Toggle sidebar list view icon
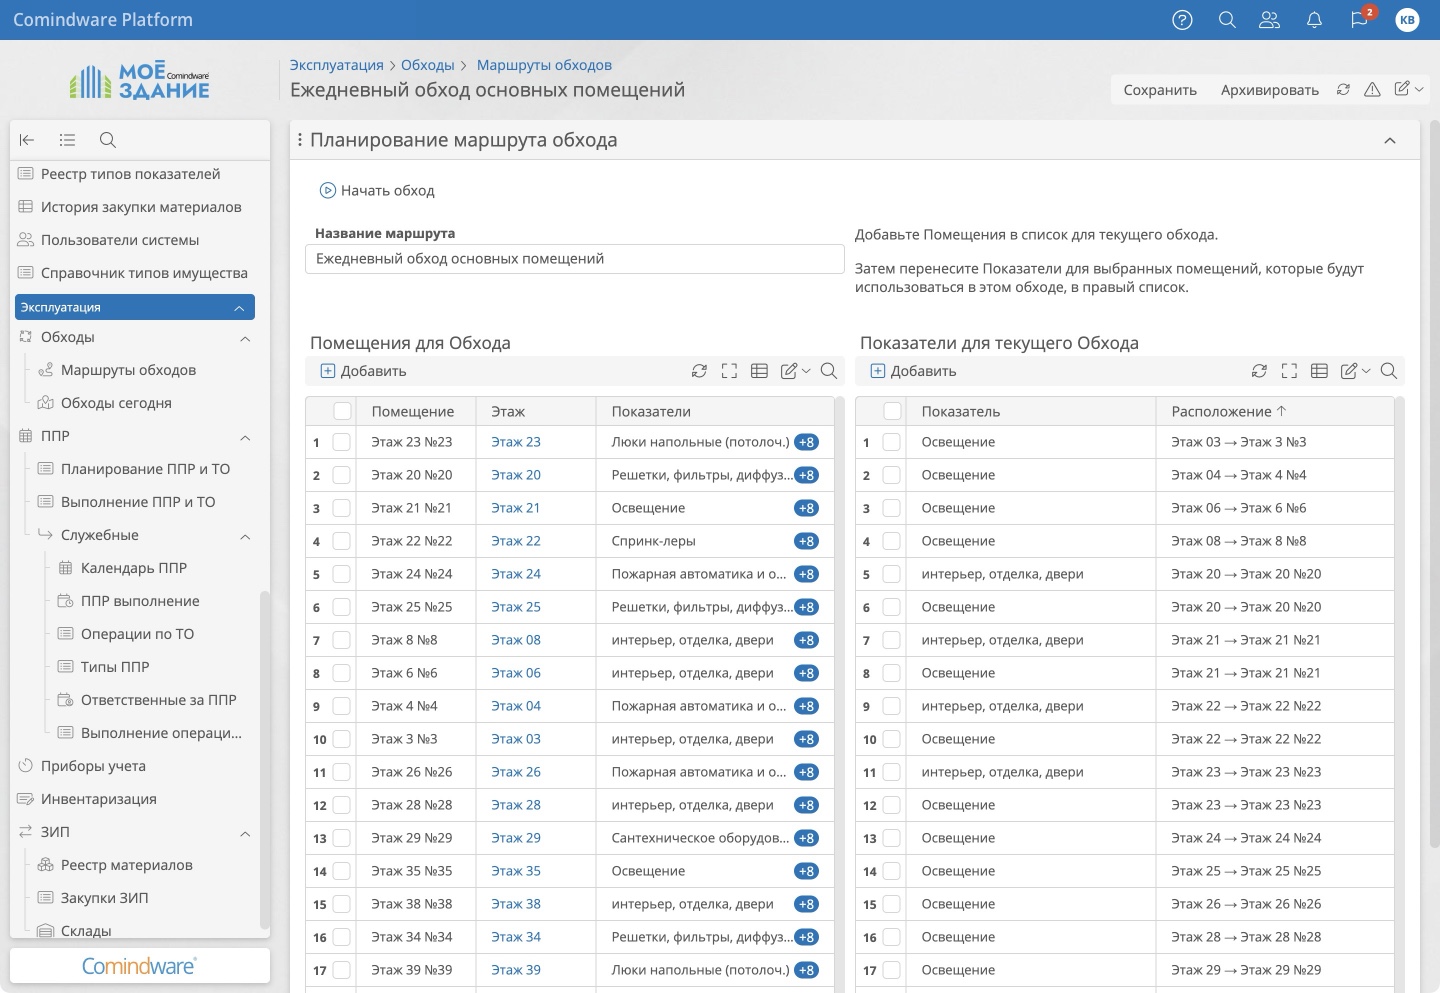Viewport: 1440px width, 993px height. 67,140
